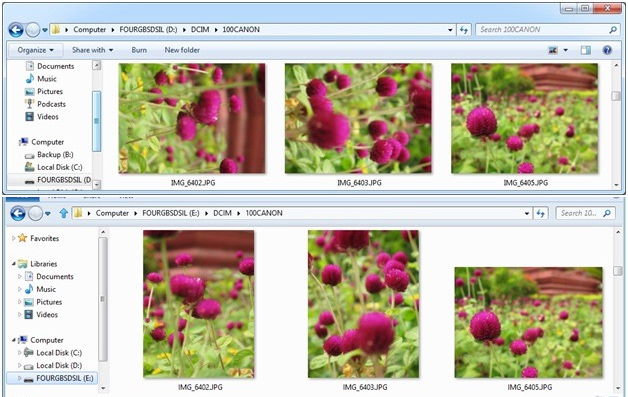Select Local Disk (C:) in bottom window

(x=53, y=353)
